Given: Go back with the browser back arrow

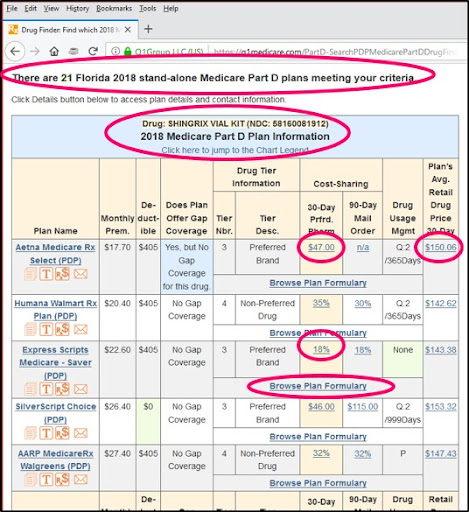Looking at the screenshot, I should coord(15,51).
